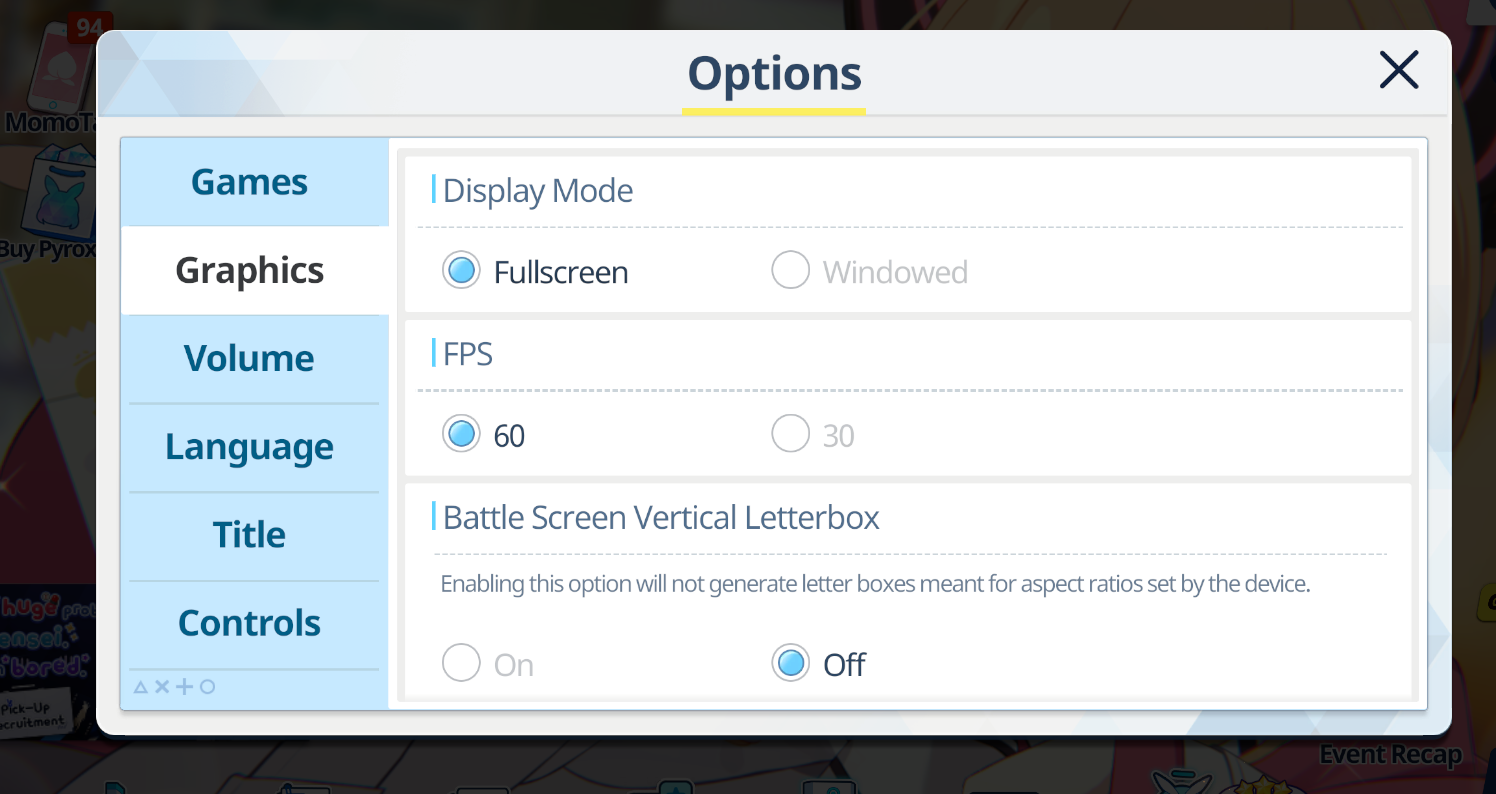Image resolution: width=1496 pixels, height=794 pixels.
Task: Click the Display Mode section header
Action: coord(538,190)
